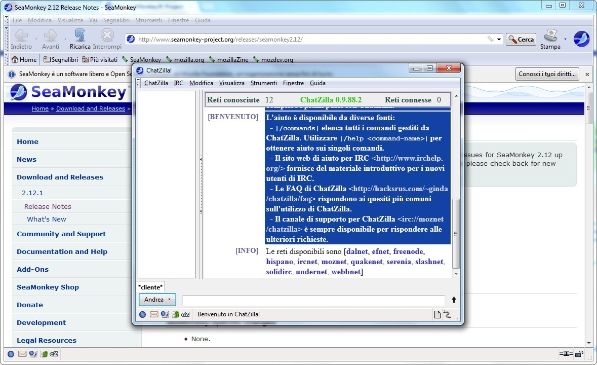Click the SeaMonkey throbber logo at toolbar right
This screenshot has height=365, width=597.
tap(581, 39)
